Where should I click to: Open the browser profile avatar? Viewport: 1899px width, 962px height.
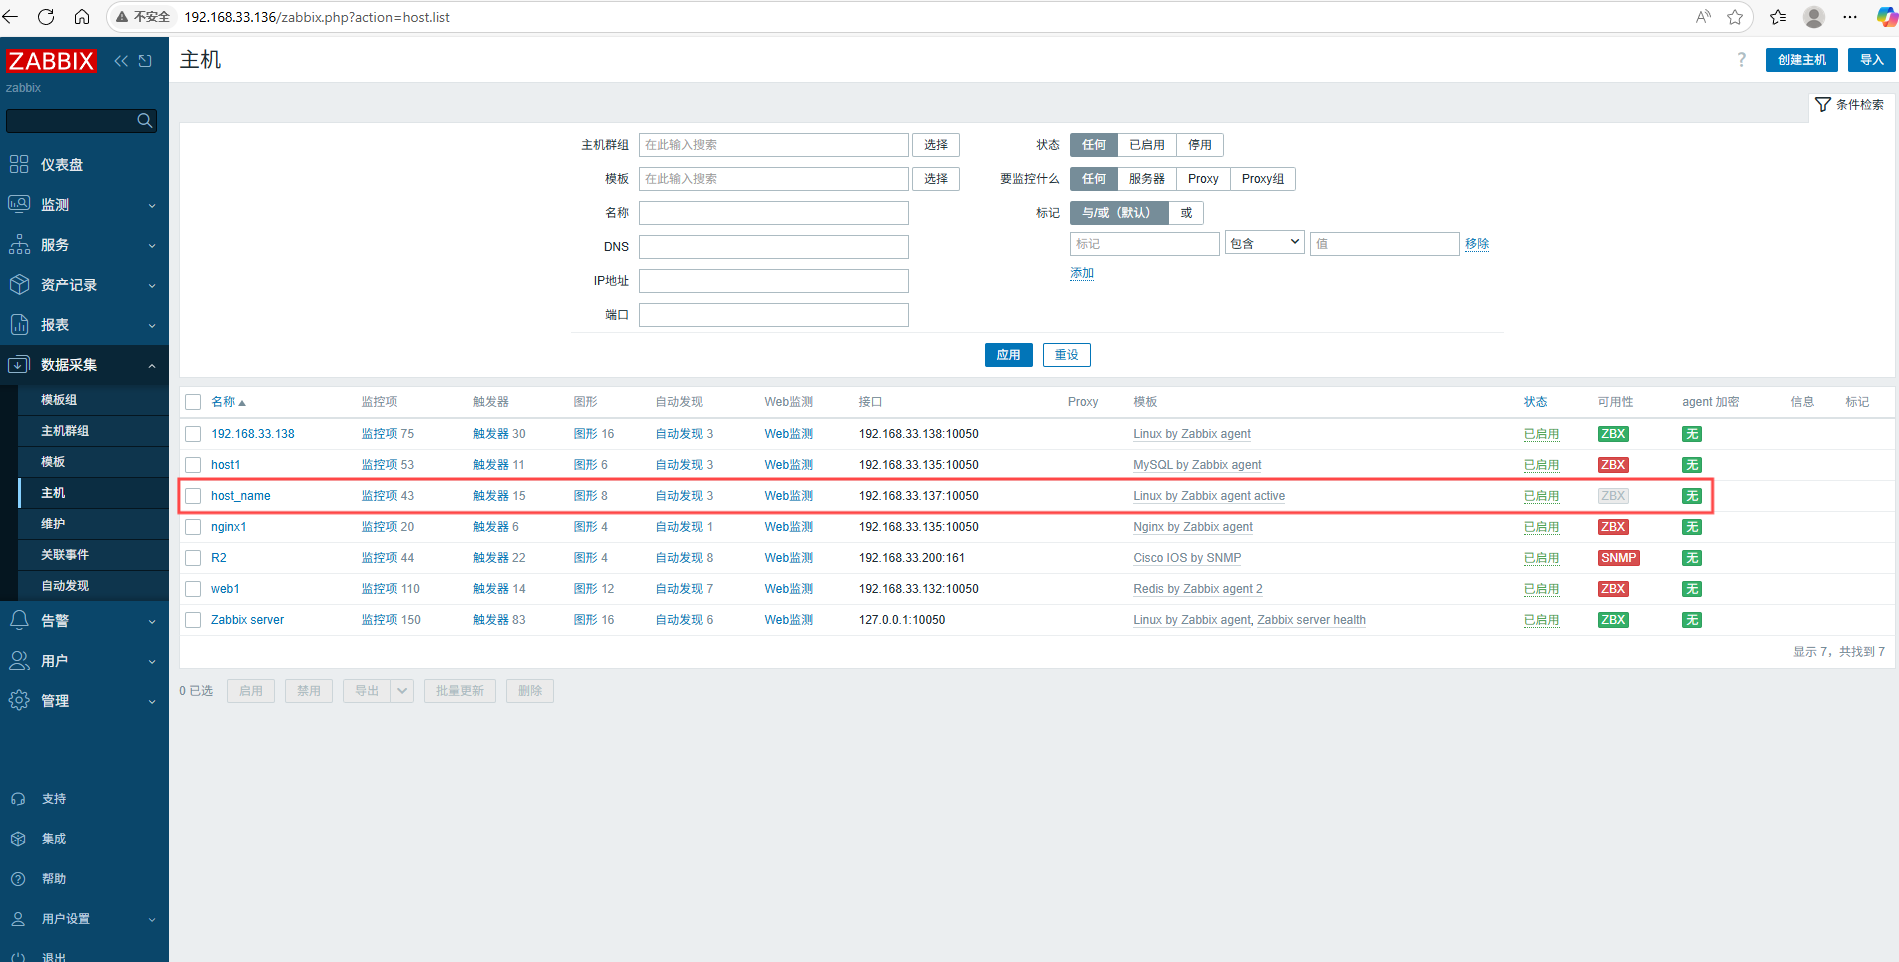1813,17
